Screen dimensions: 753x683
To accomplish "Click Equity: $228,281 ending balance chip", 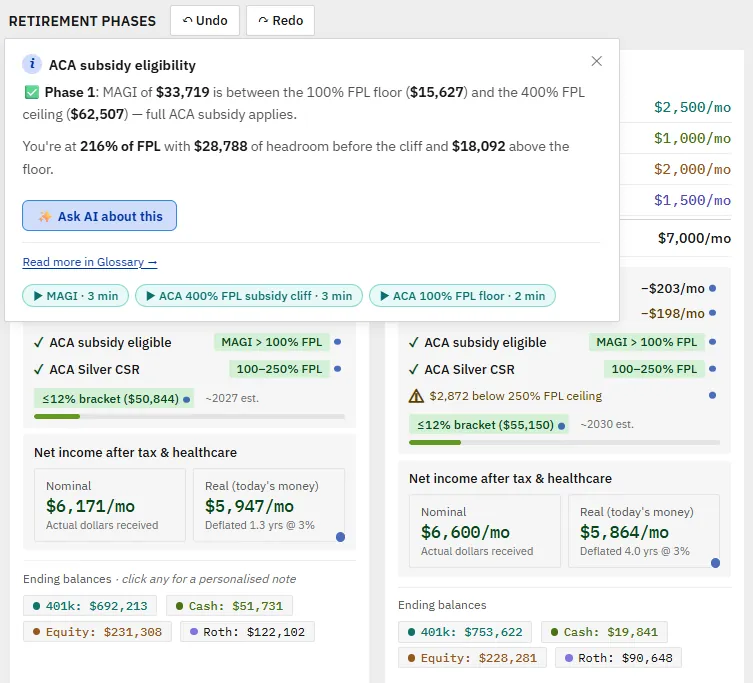I will tap(472, 658).
